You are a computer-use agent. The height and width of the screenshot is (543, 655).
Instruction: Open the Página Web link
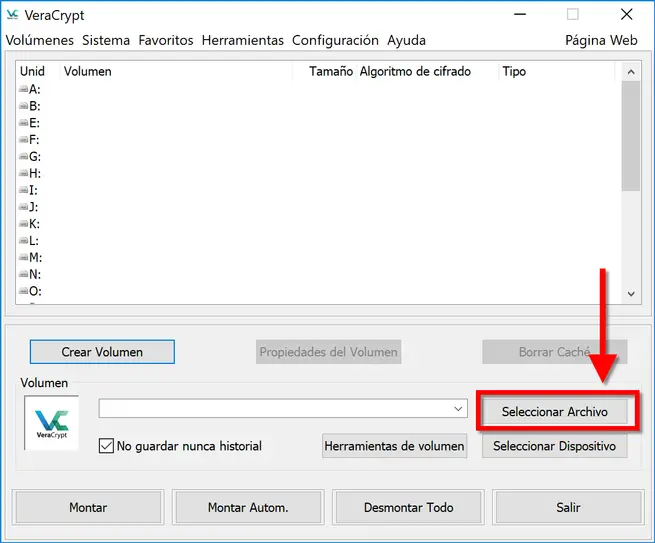pyautogui.click(x=601, y=40)
